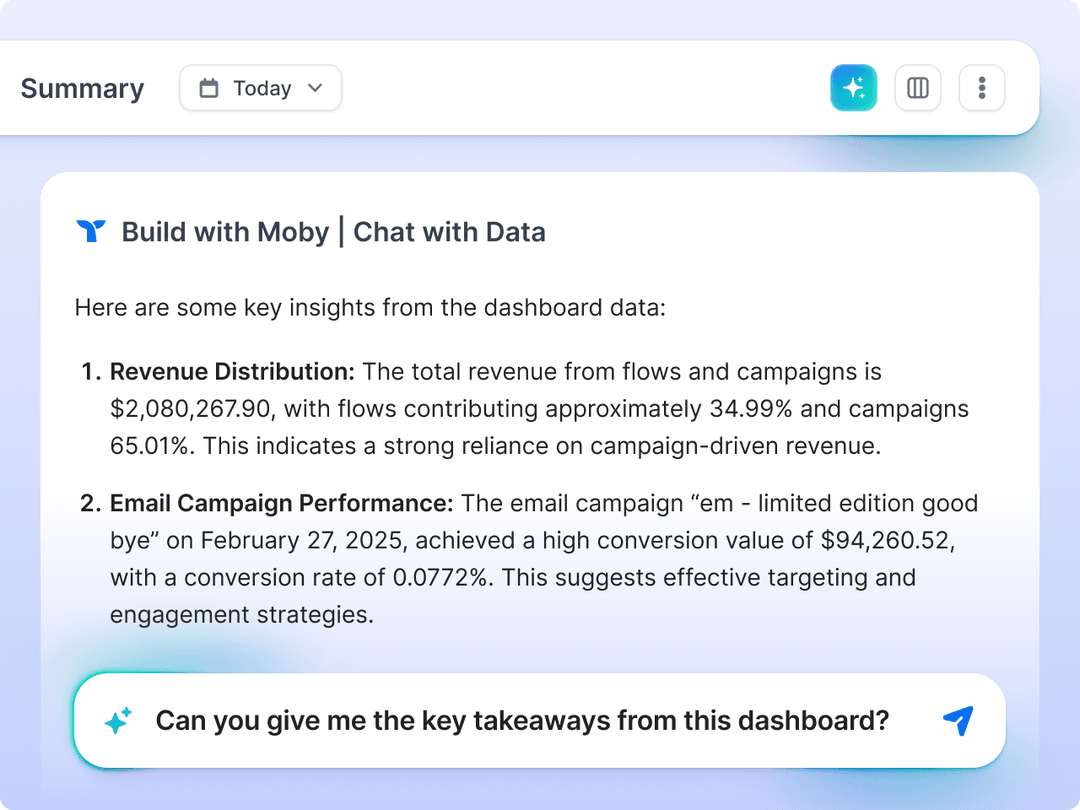The image size is (1080, 810).
Task: Click the Revenue Distribution bold label
Action: tap(232, 371)
